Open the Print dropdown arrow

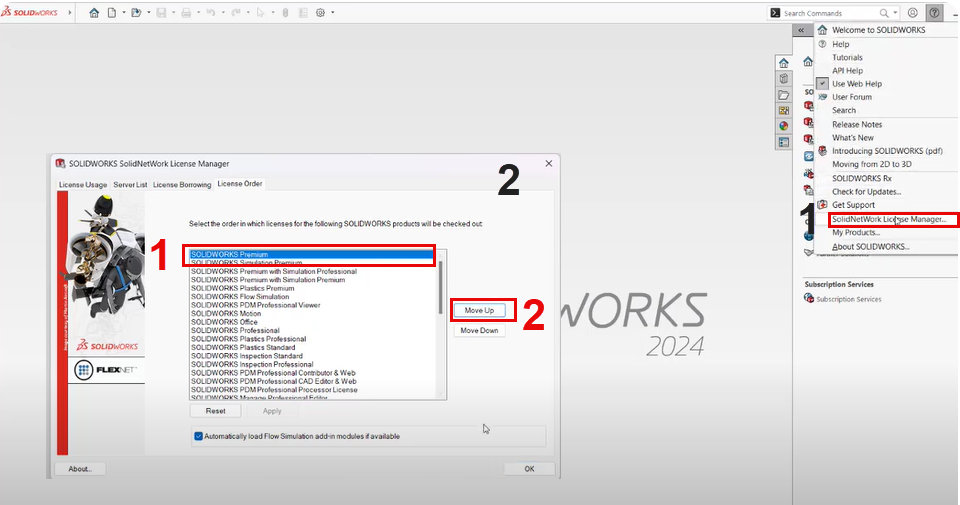tap(198, 13)
